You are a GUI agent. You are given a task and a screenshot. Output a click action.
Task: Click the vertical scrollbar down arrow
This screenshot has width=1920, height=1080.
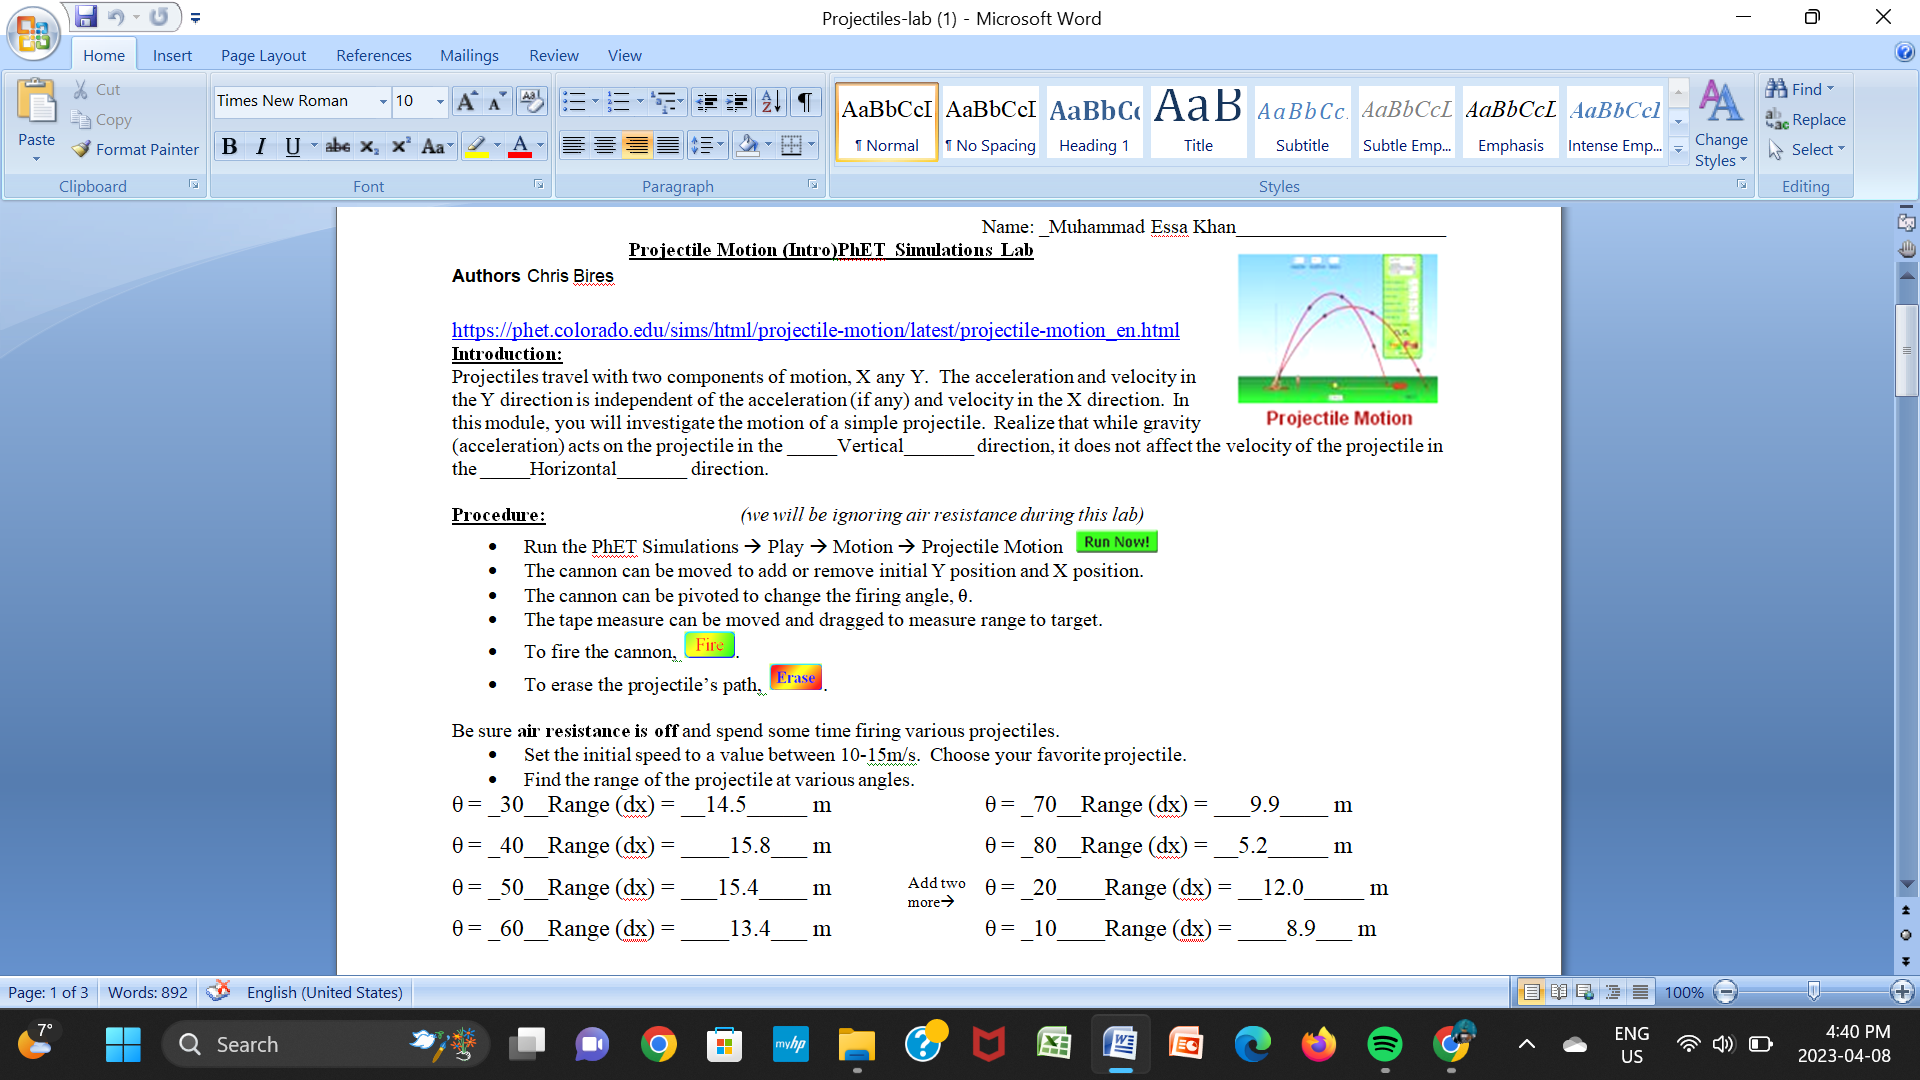(x=1906, y=884)
